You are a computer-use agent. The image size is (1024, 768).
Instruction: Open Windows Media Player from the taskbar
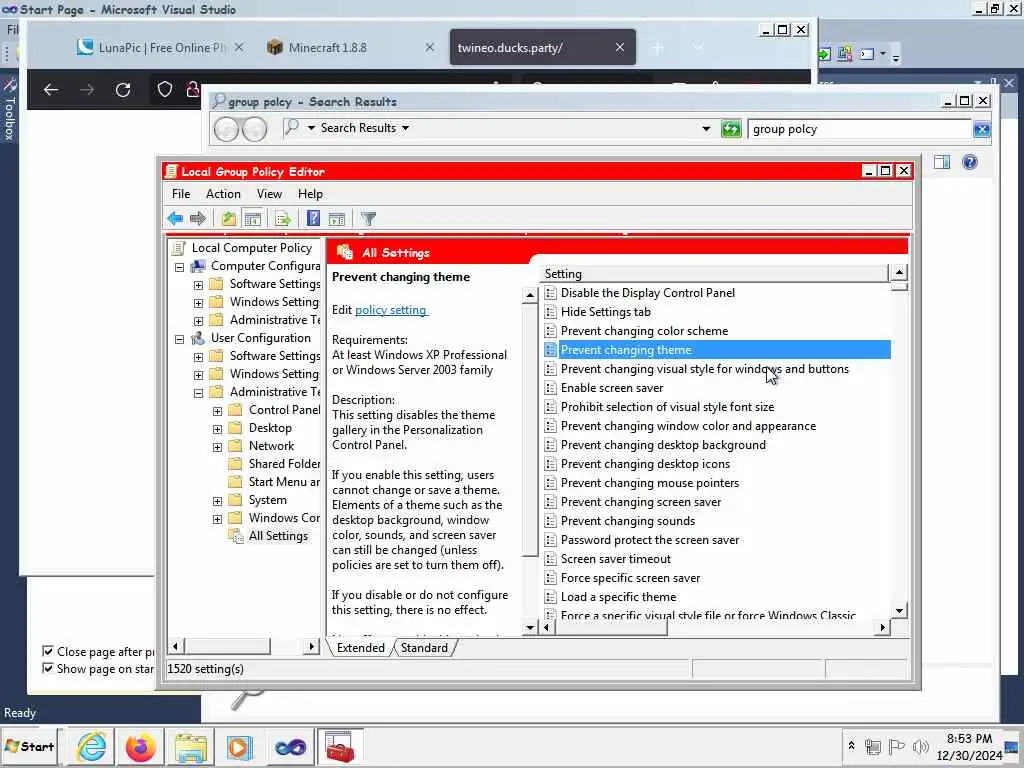(x=239, y=746)
